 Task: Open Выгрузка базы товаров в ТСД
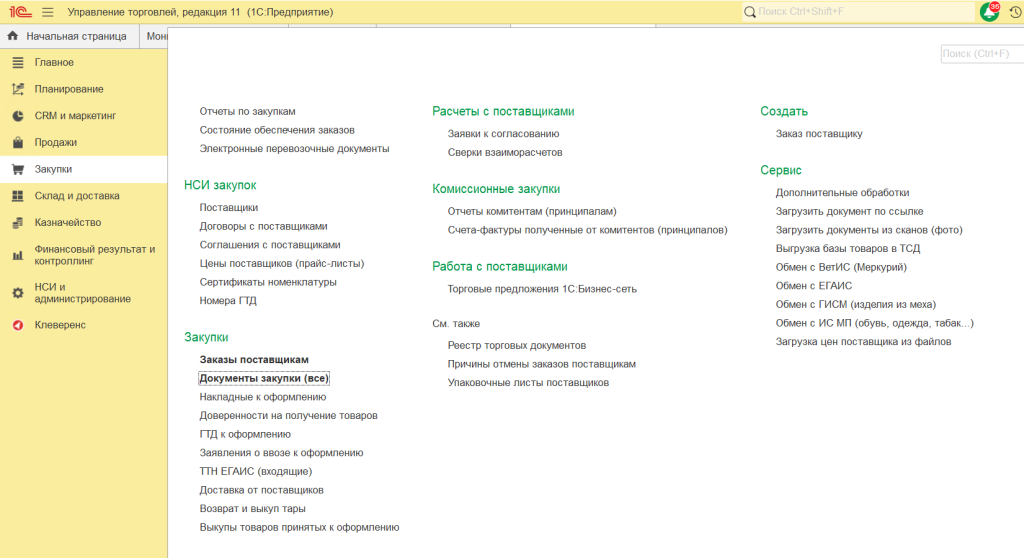tap(848, 249)
